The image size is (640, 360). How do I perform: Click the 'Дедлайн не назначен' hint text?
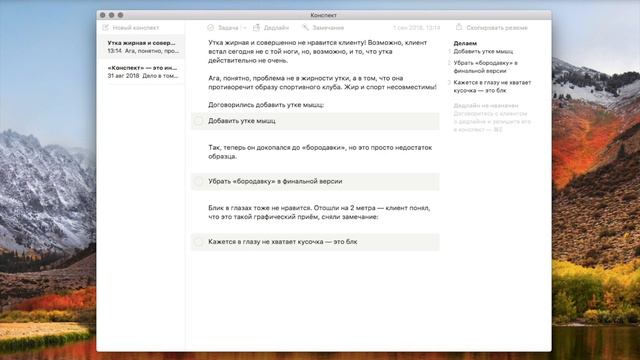click(x=486, y=105)
